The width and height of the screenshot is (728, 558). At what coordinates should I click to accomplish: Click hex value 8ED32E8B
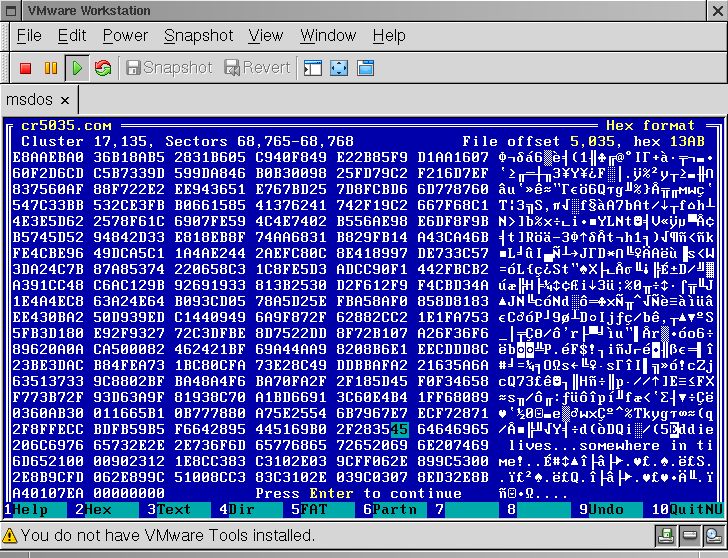453,477
